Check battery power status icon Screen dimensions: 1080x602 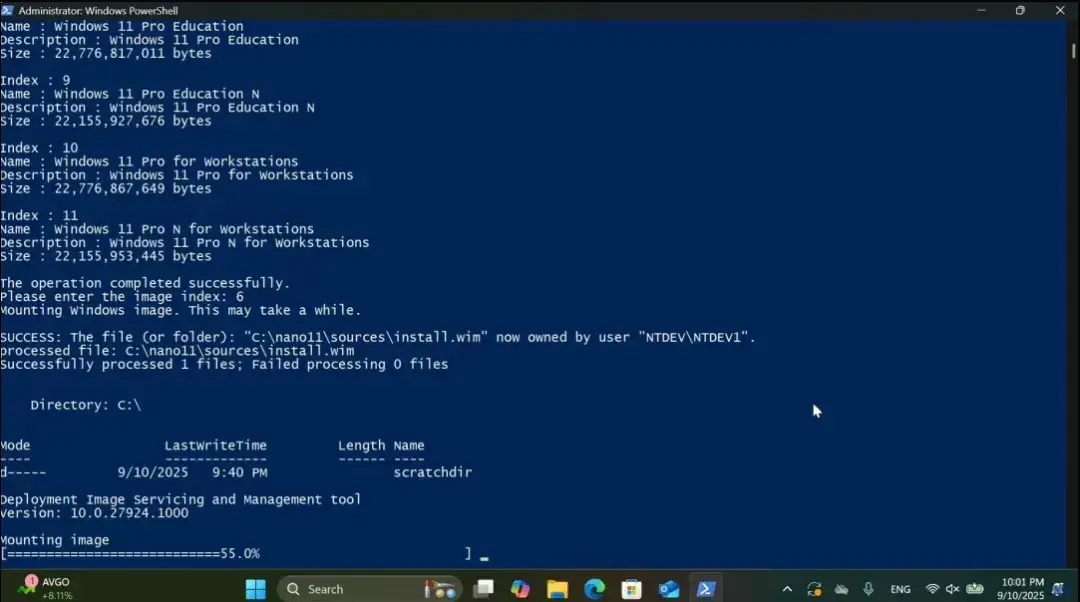click(x=975, y=589)
